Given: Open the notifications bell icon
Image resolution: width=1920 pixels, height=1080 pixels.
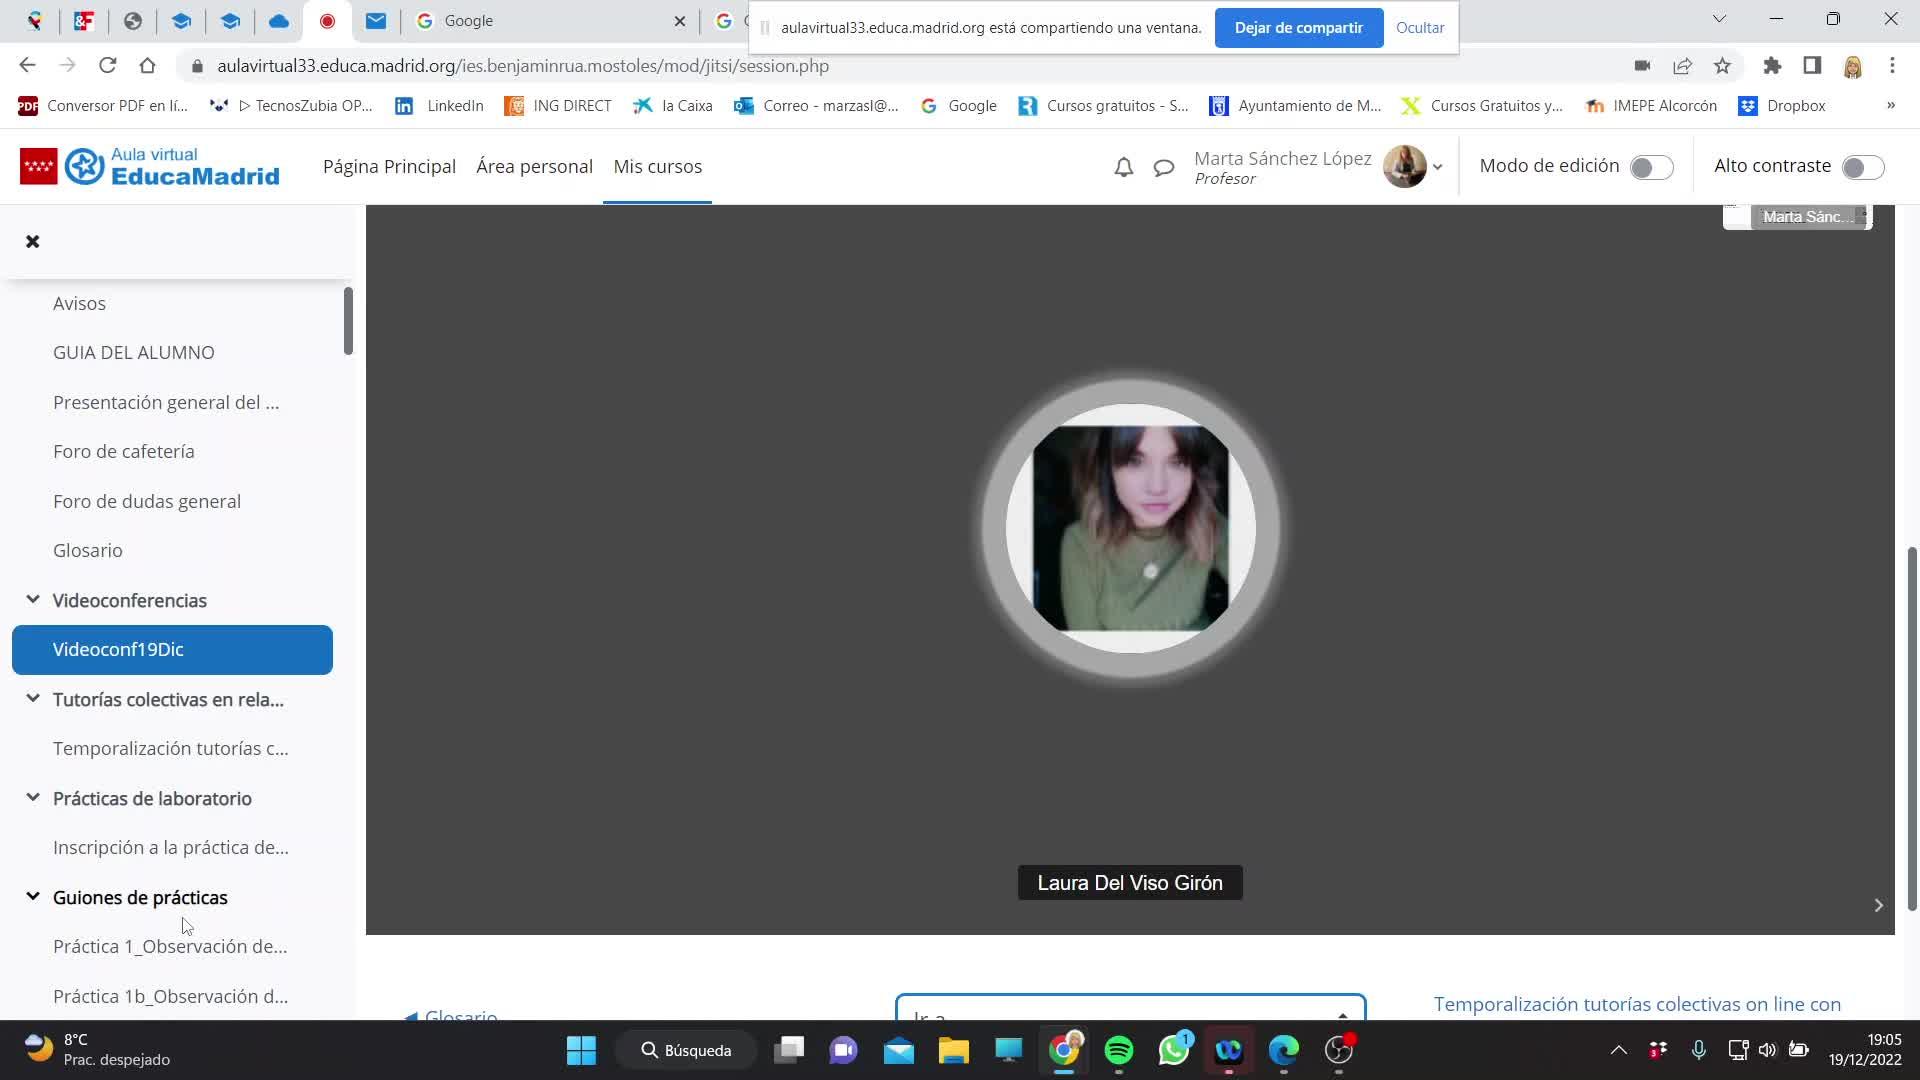Looking at the screenshot, I should [1123, 167].
